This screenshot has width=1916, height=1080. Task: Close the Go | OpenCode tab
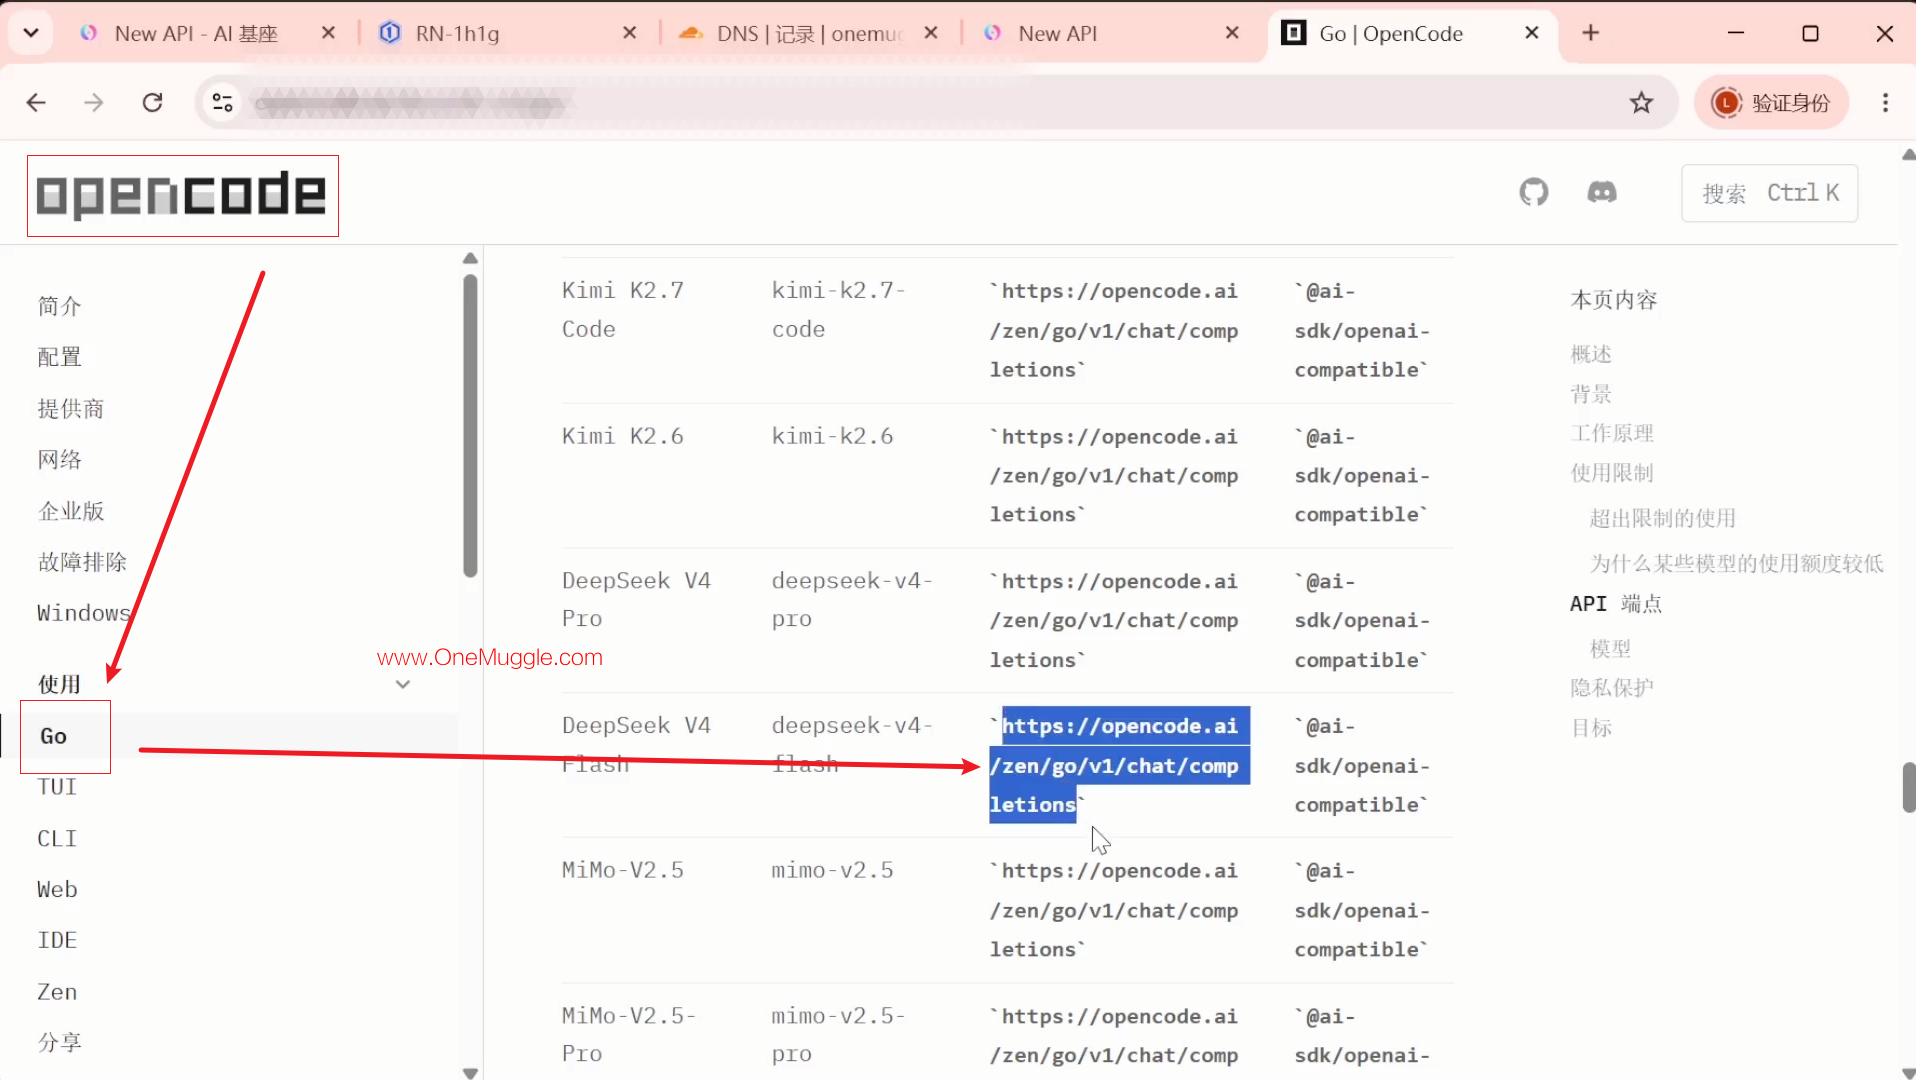[1532, 33]
